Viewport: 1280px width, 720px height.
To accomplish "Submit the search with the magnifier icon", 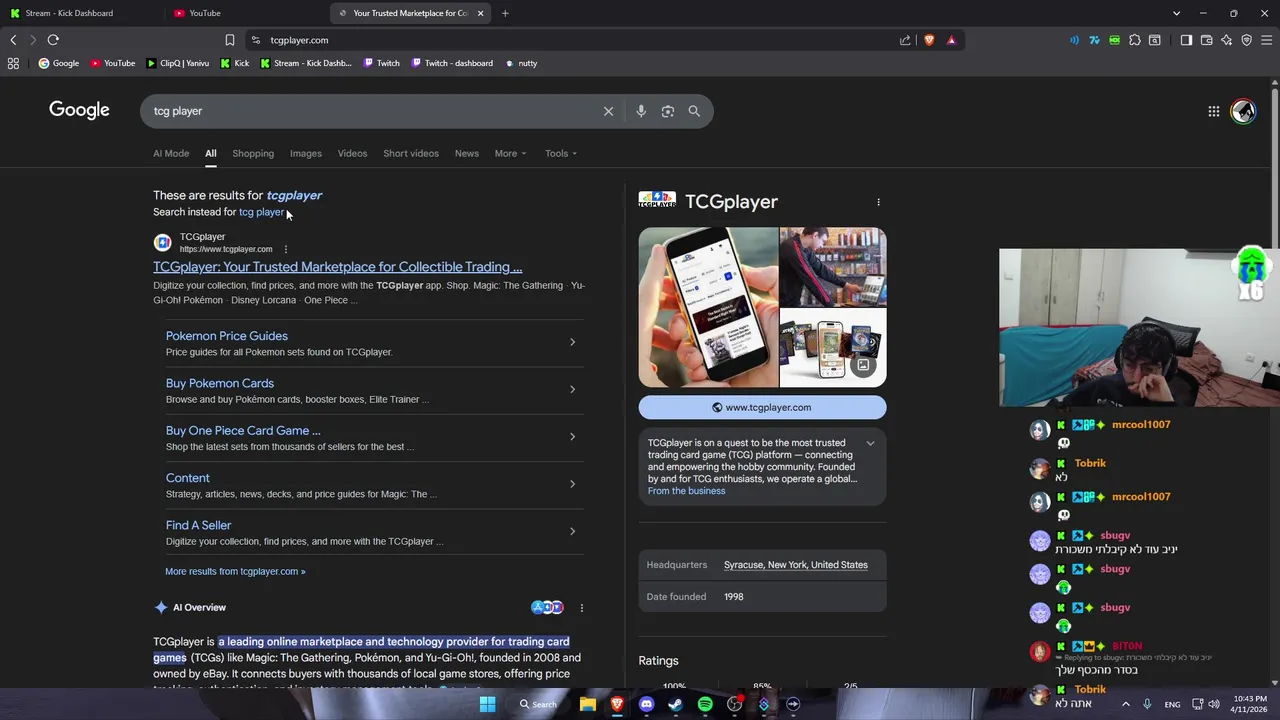I will pos(694,111).
